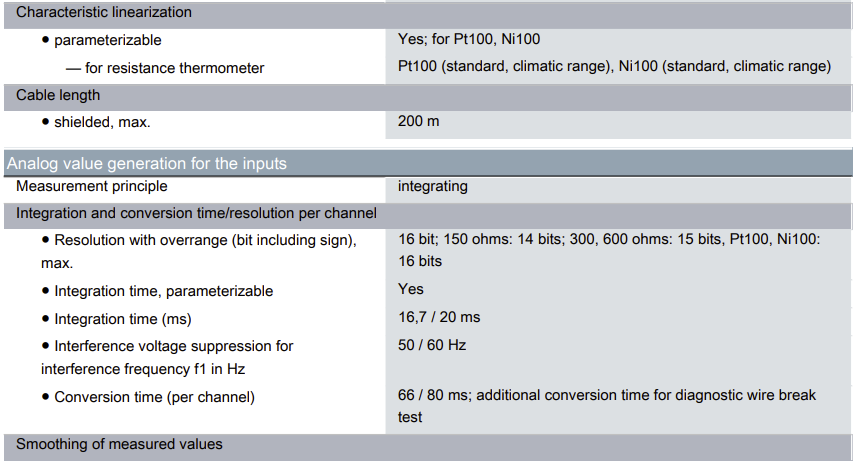The height and width of the screenshot is (466, 855).
Task: Click the Cable length row heading
Action: [x=58, y=95]
